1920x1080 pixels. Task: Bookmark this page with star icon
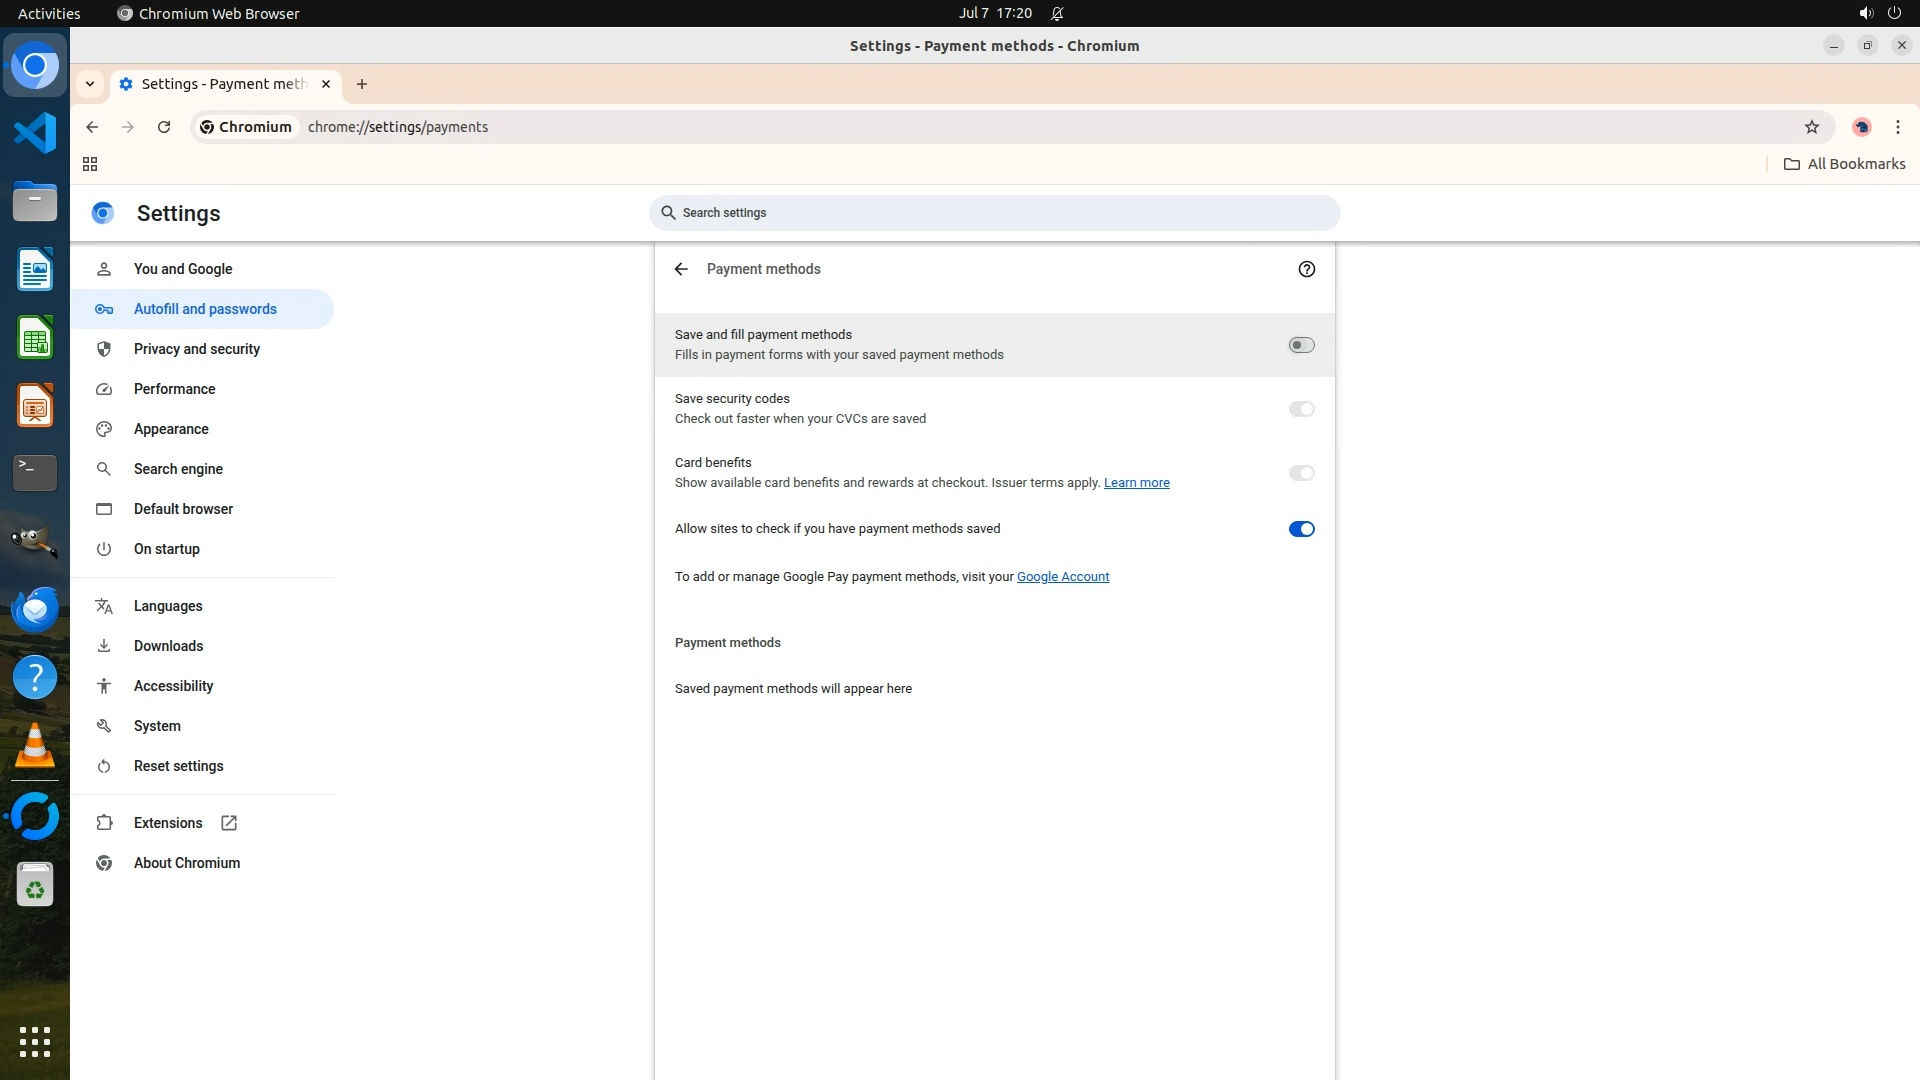1811,127
